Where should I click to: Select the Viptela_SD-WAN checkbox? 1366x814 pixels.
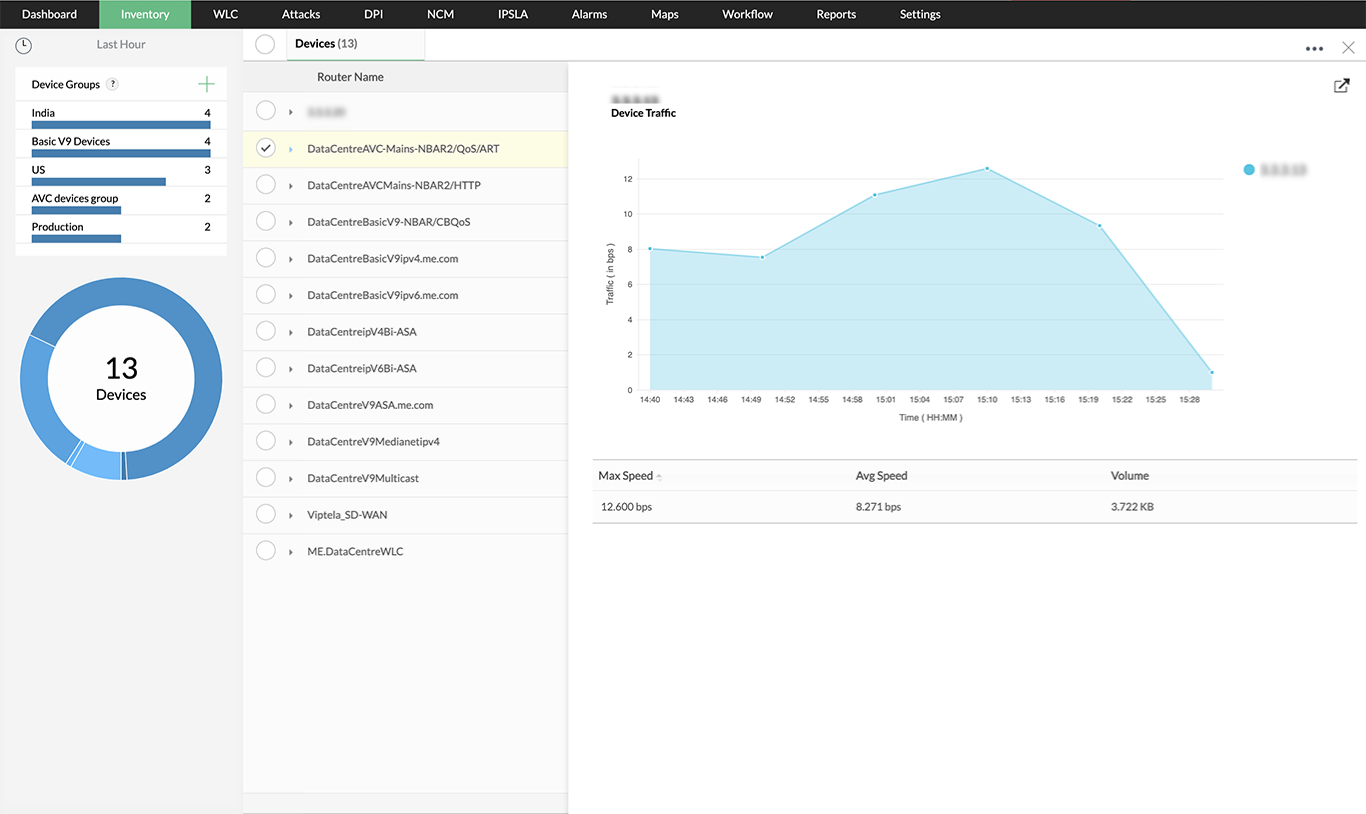[265, 514]
